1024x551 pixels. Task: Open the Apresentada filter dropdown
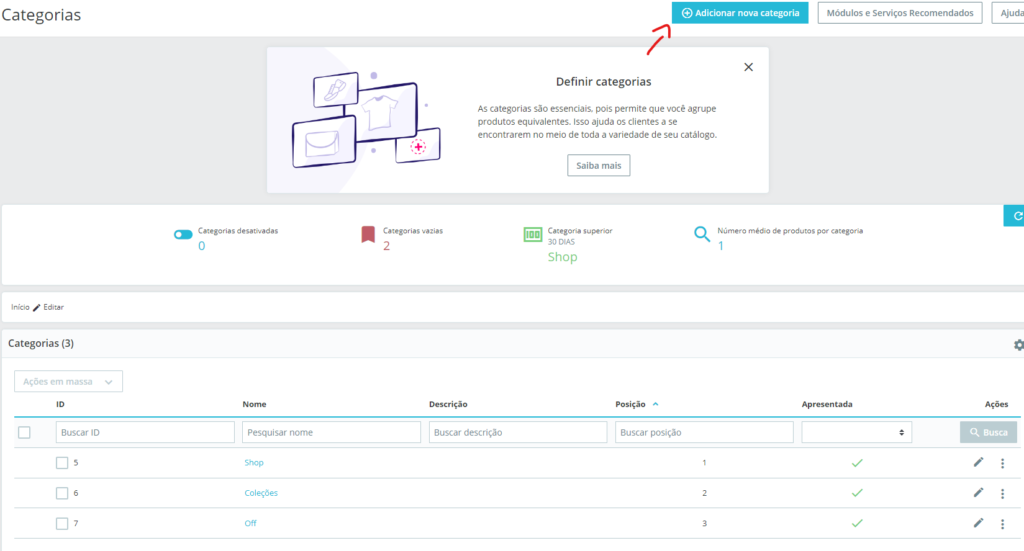pos(857,432)
